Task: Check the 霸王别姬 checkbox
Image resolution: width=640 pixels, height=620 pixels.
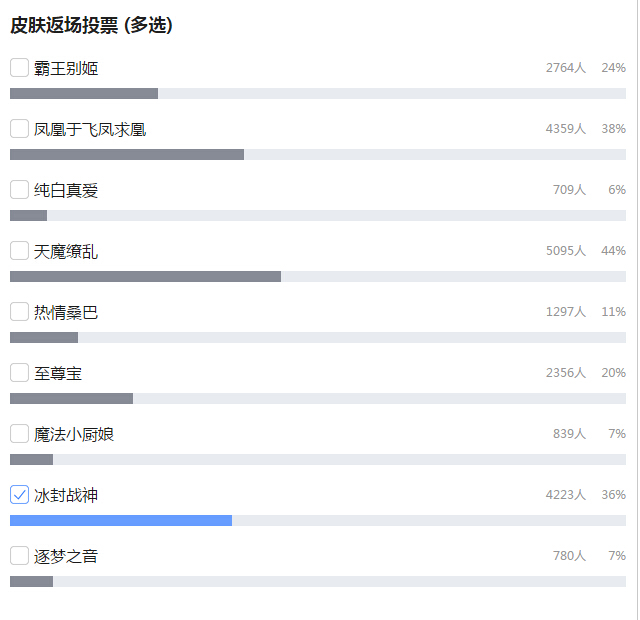Action: click(x=19, y=67)
